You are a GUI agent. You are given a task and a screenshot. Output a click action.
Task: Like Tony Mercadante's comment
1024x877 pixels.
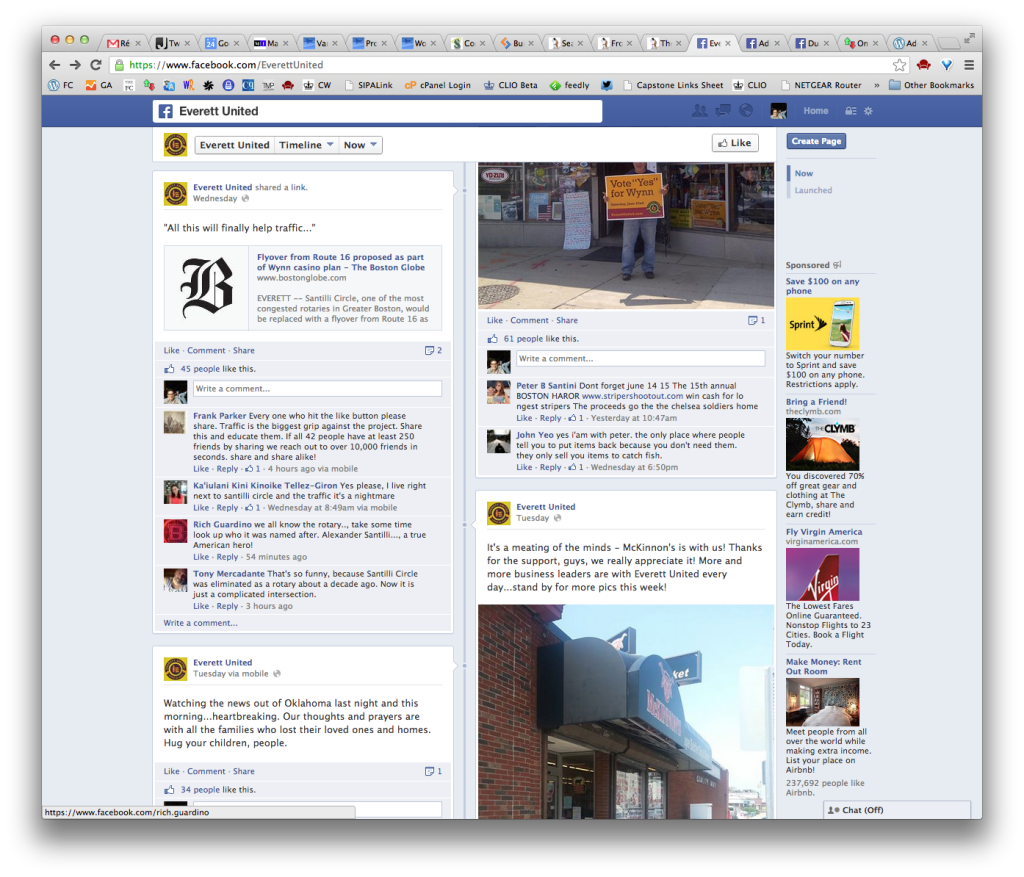pyautogui.click(x=201, y=606)
